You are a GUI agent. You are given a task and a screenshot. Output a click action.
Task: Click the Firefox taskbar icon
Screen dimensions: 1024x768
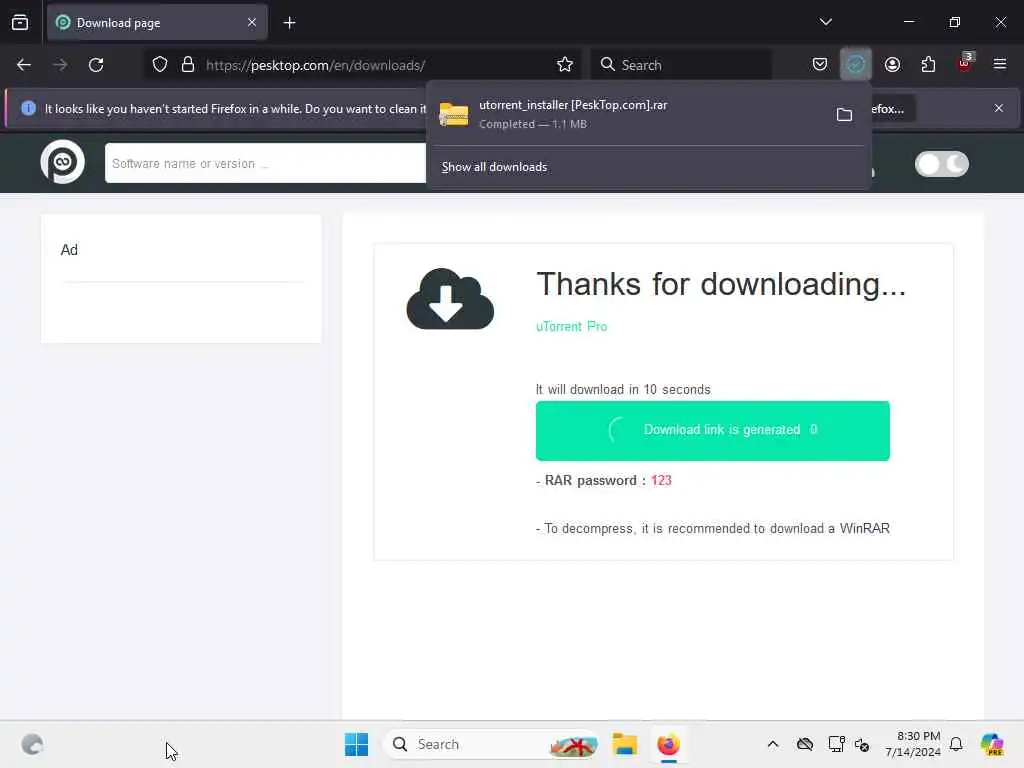pos(668,744)
